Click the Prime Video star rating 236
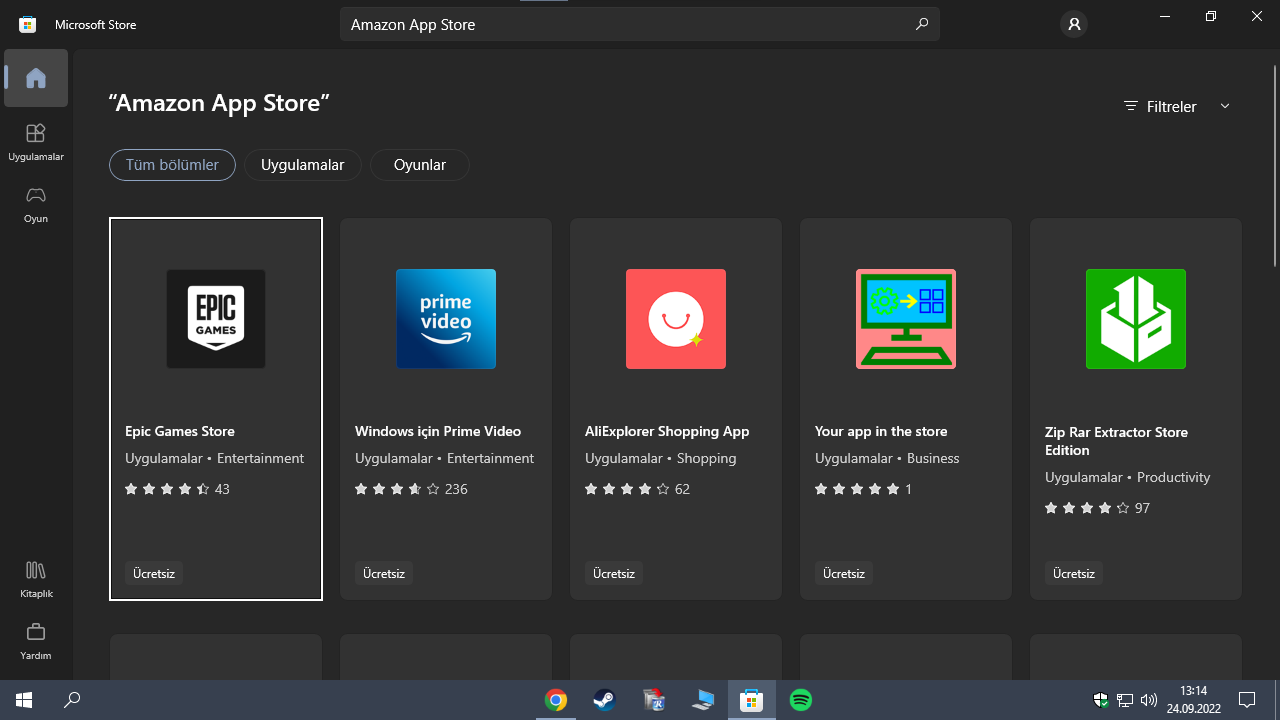 (411, 489)
